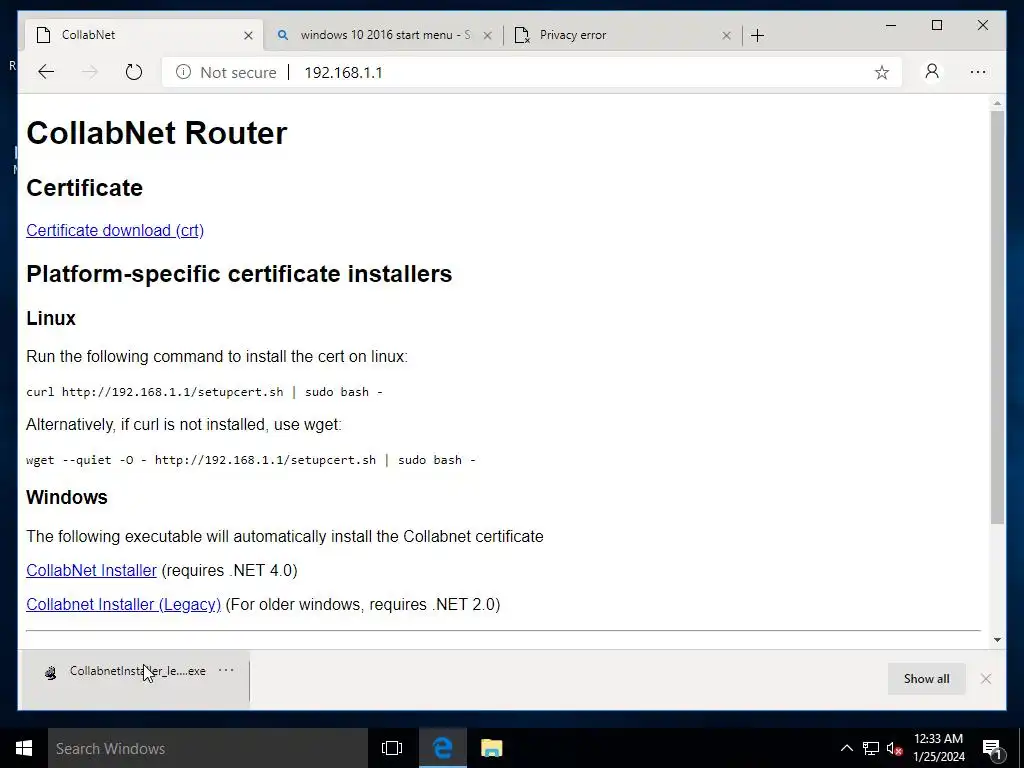Click the wget --quiet command text
The width and height of the screenshot is (1024, 768).
tap(251, 460)
